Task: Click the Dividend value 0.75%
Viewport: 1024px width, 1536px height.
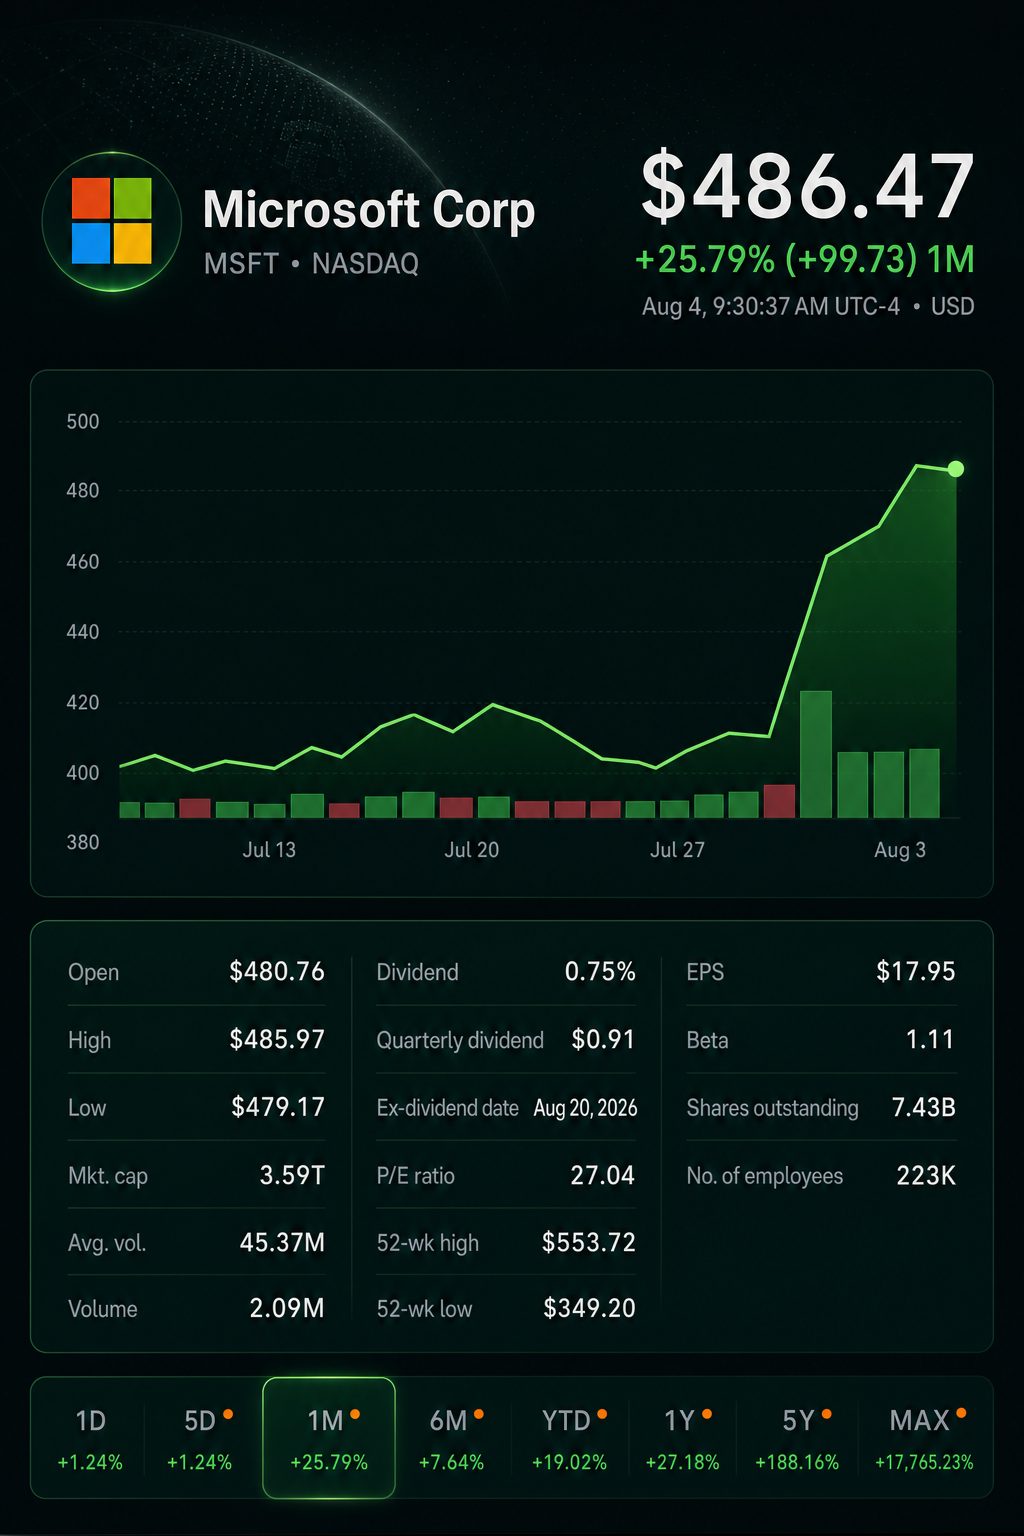Action: 600,972
